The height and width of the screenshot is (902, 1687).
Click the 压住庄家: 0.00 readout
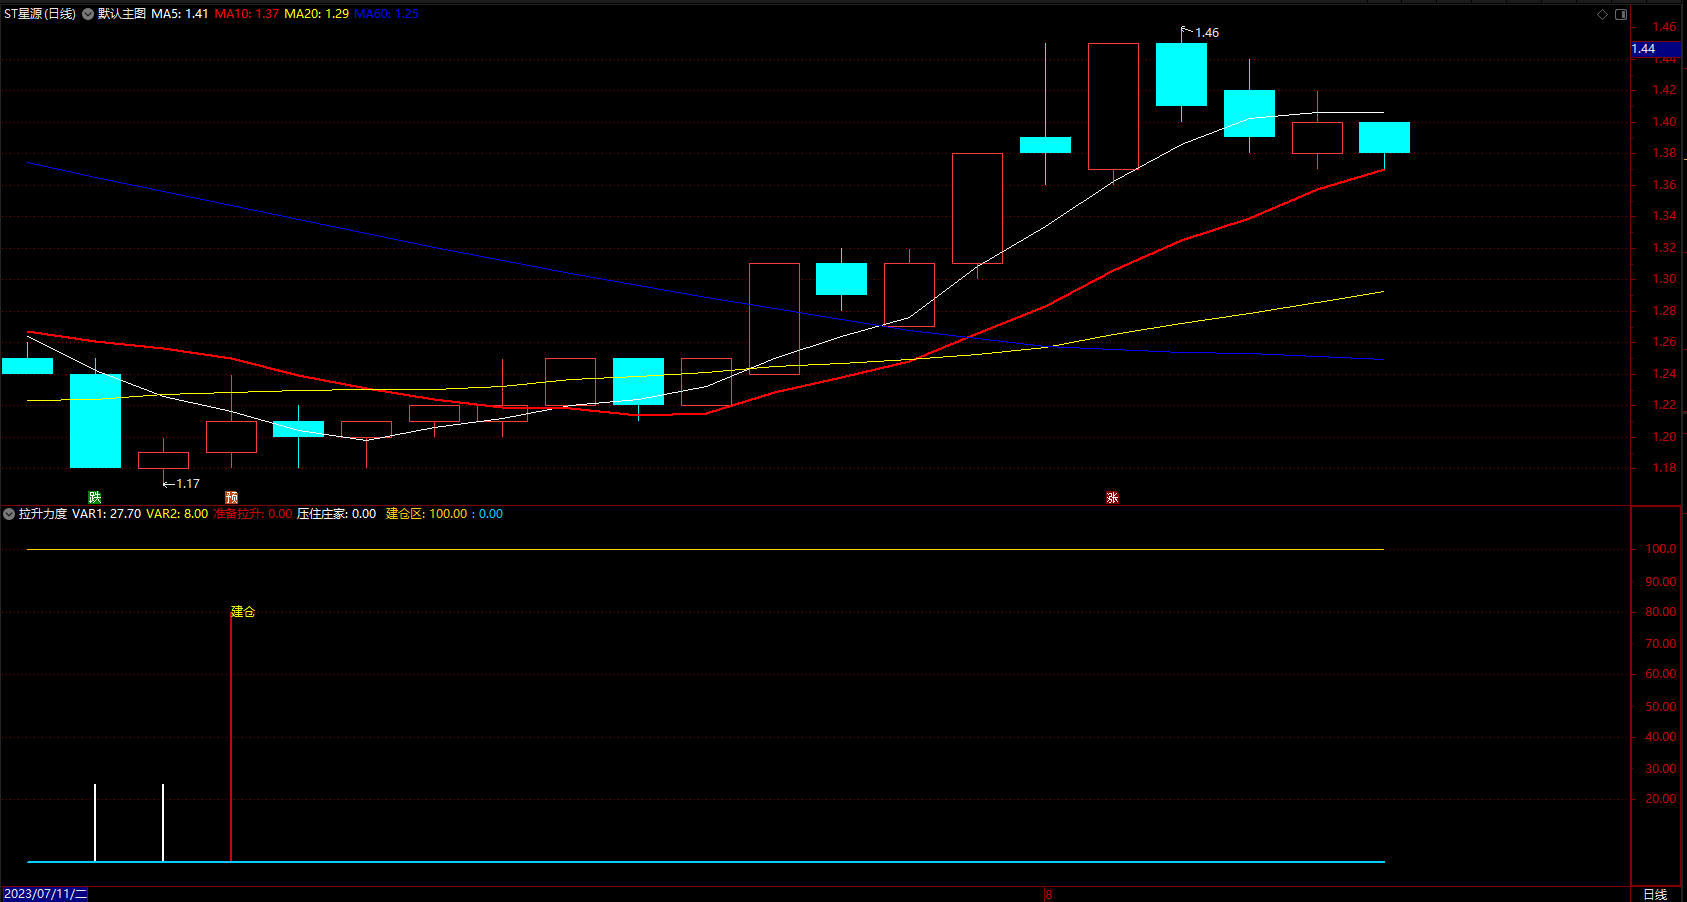tap(337, 514)
